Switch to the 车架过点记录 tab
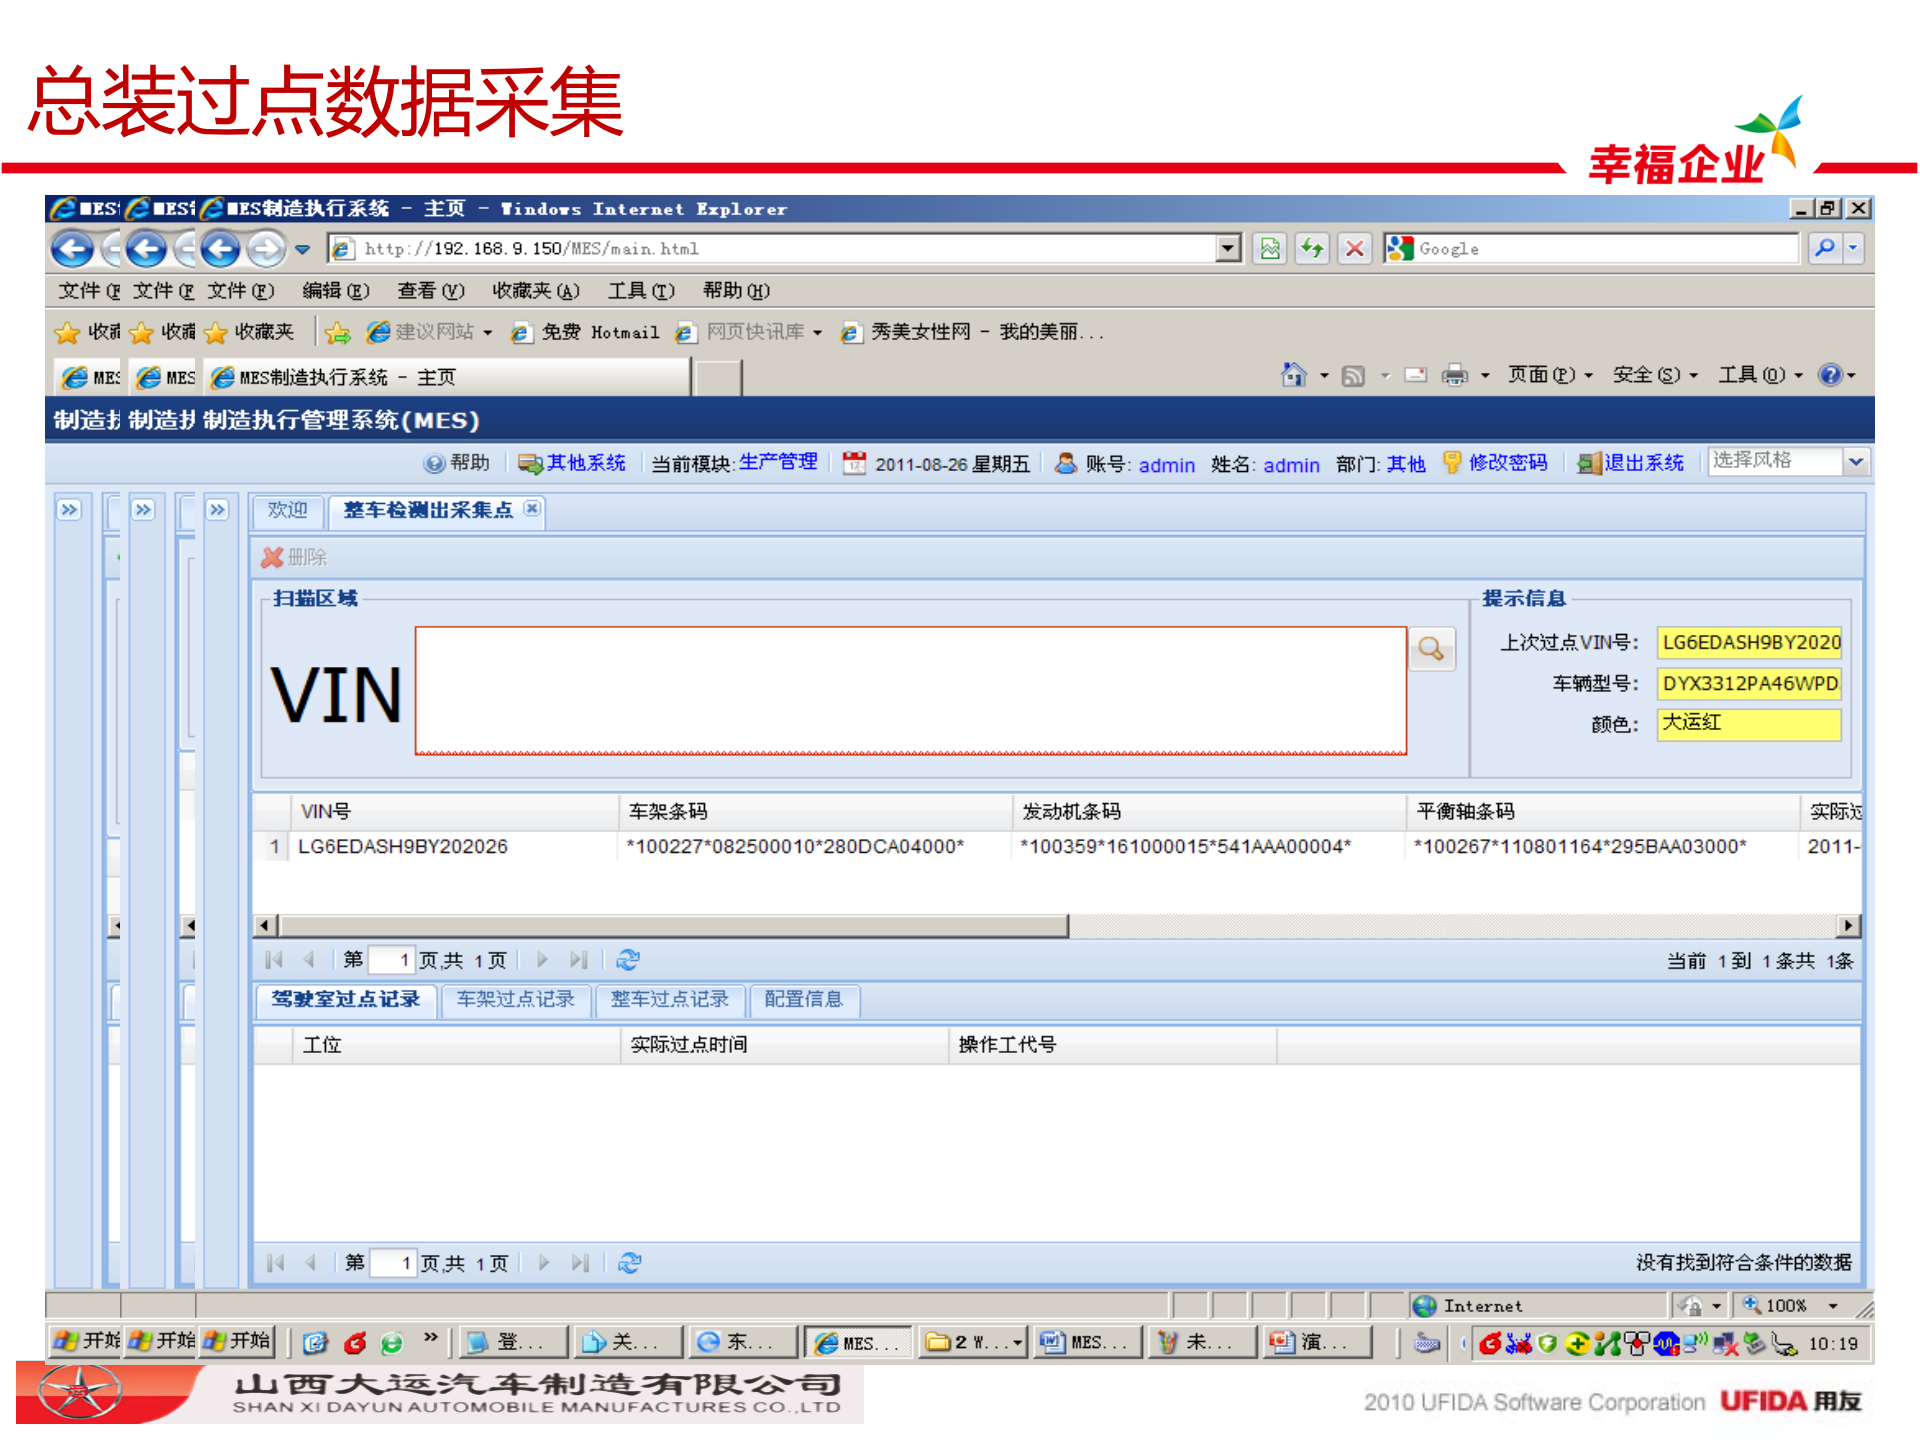This screenshot has height=1440, width=1920. pos(515,999)
